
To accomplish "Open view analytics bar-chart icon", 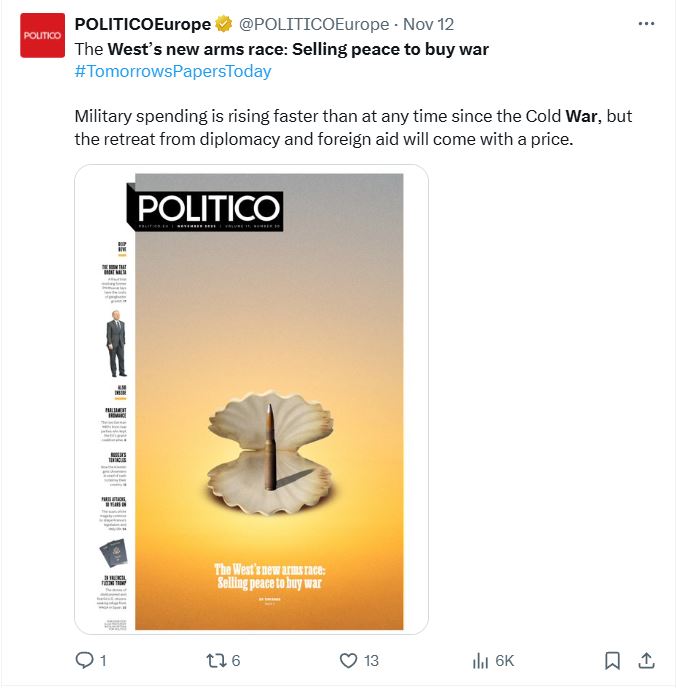I will (x=480, y=660).
